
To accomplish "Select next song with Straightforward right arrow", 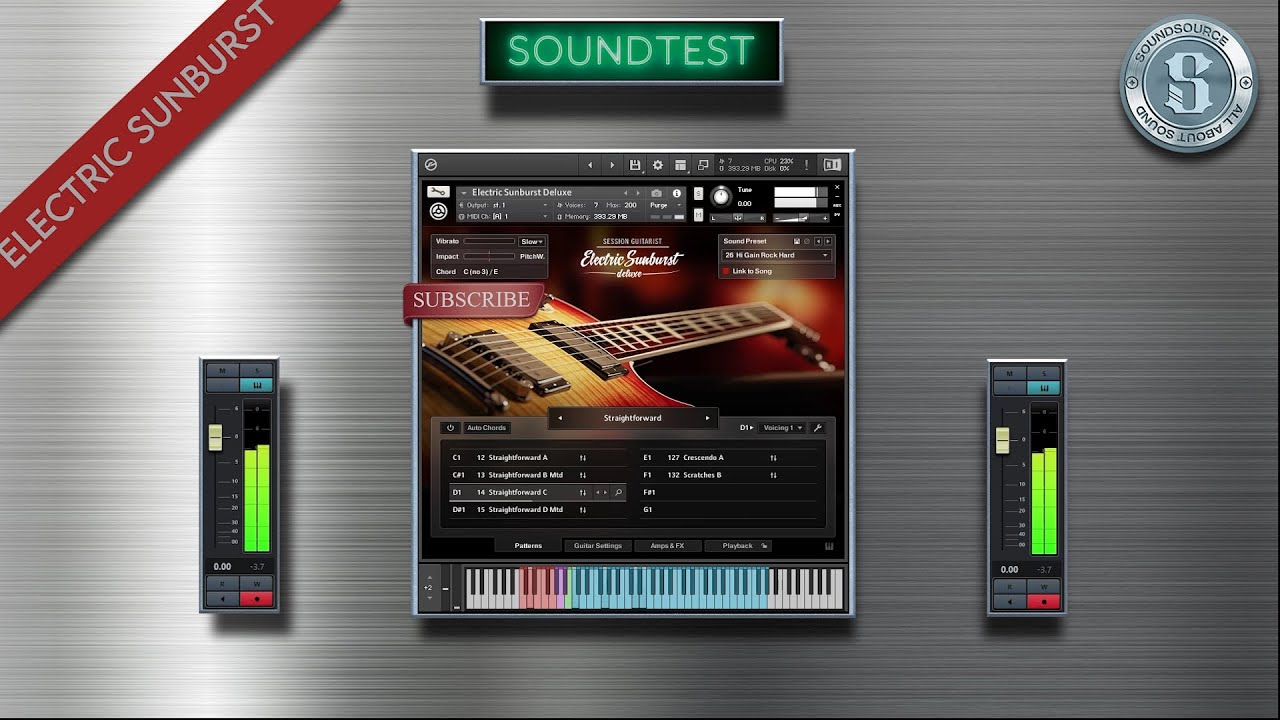I will coord(707,418).
